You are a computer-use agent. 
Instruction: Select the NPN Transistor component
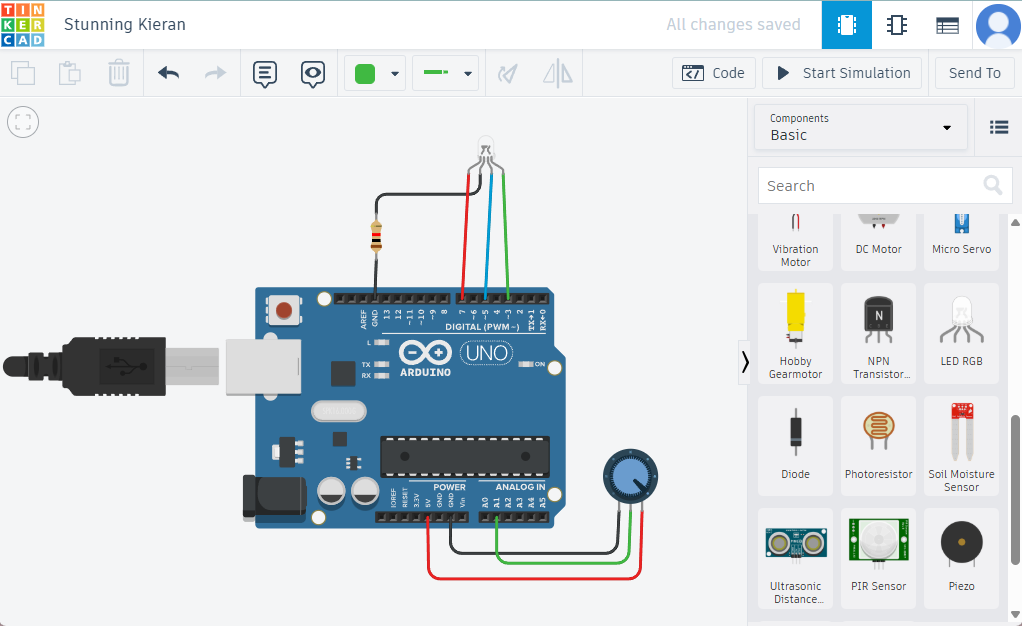(878, 334)
